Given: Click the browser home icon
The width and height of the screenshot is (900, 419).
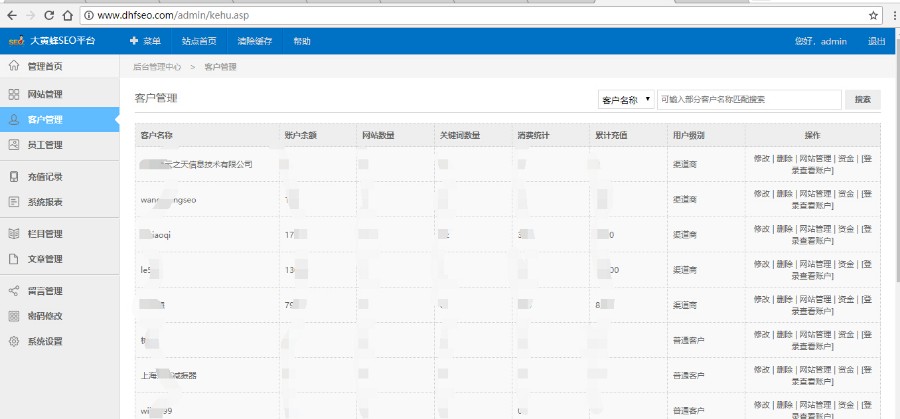Looking at the screenshot, I should click(68, 15).
